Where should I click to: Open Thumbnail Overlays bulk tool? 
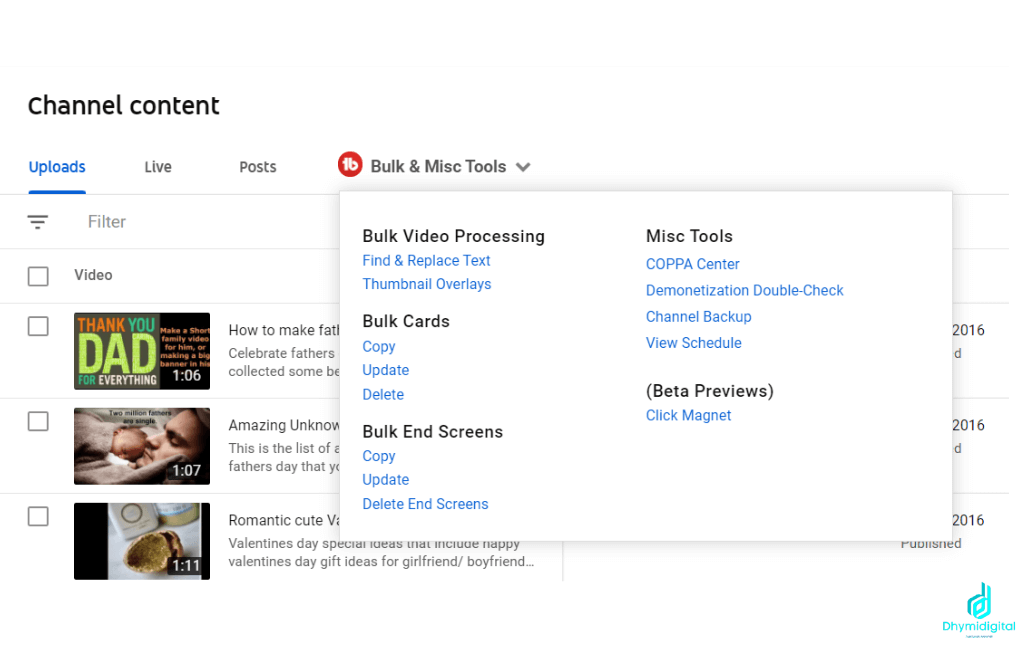click(426, 284)
